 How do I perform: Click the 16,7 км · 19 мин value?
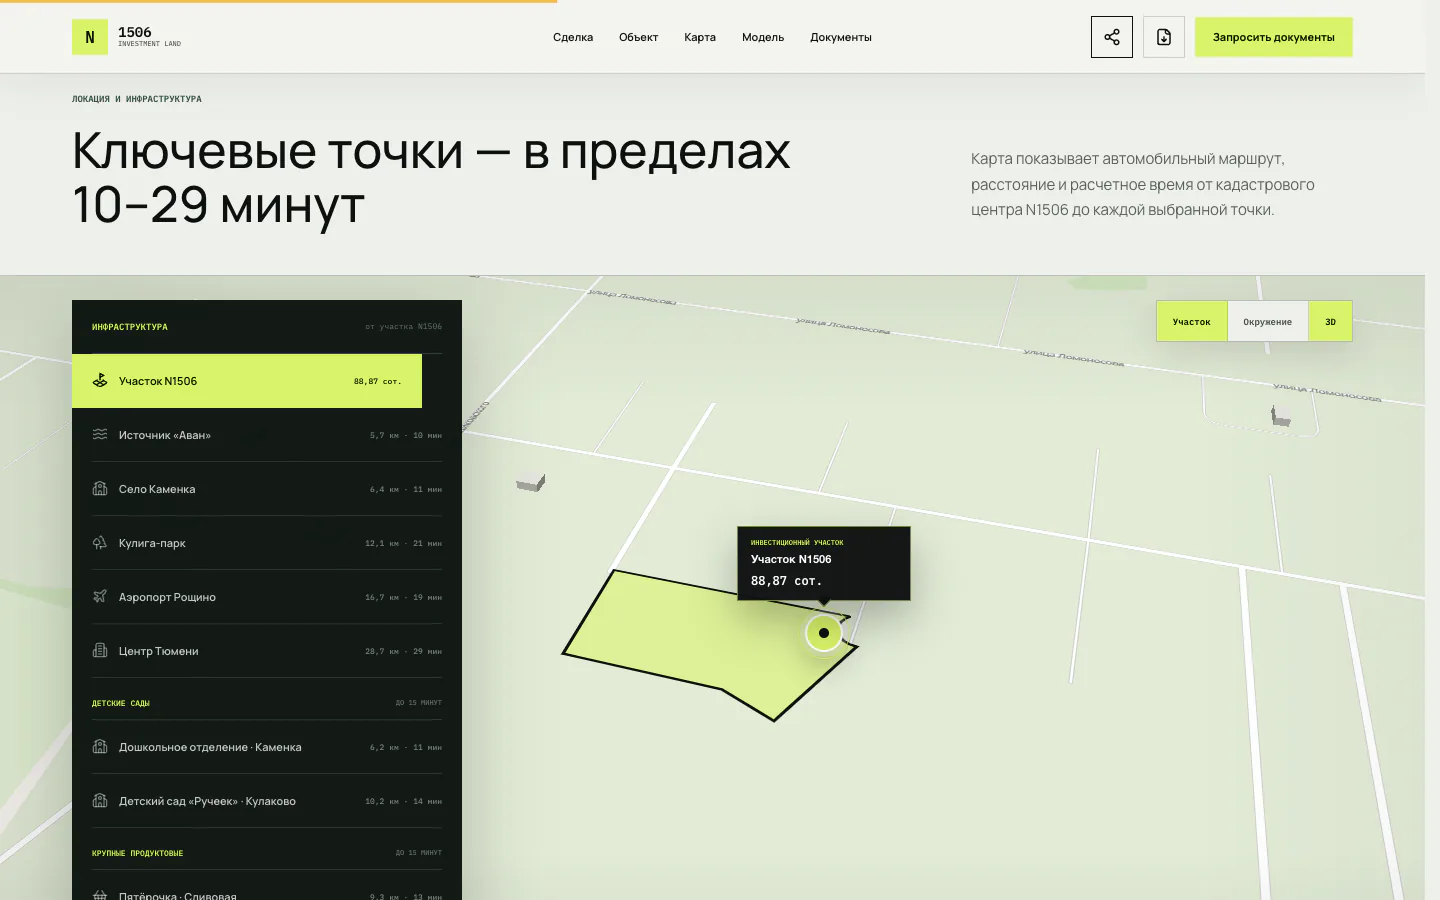click(404, 597)
